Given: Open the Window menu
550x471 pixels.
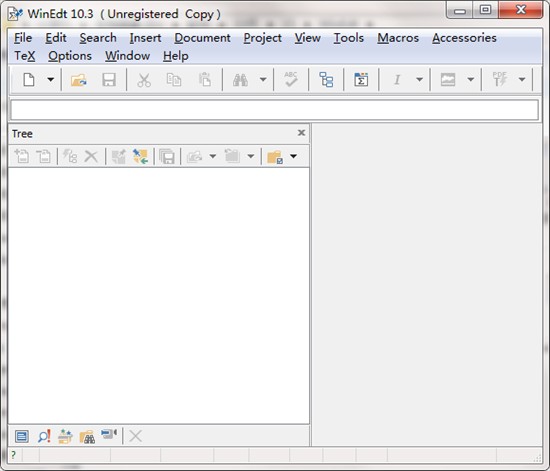Looking at the screenshot, I should click(x=127, y=56).
